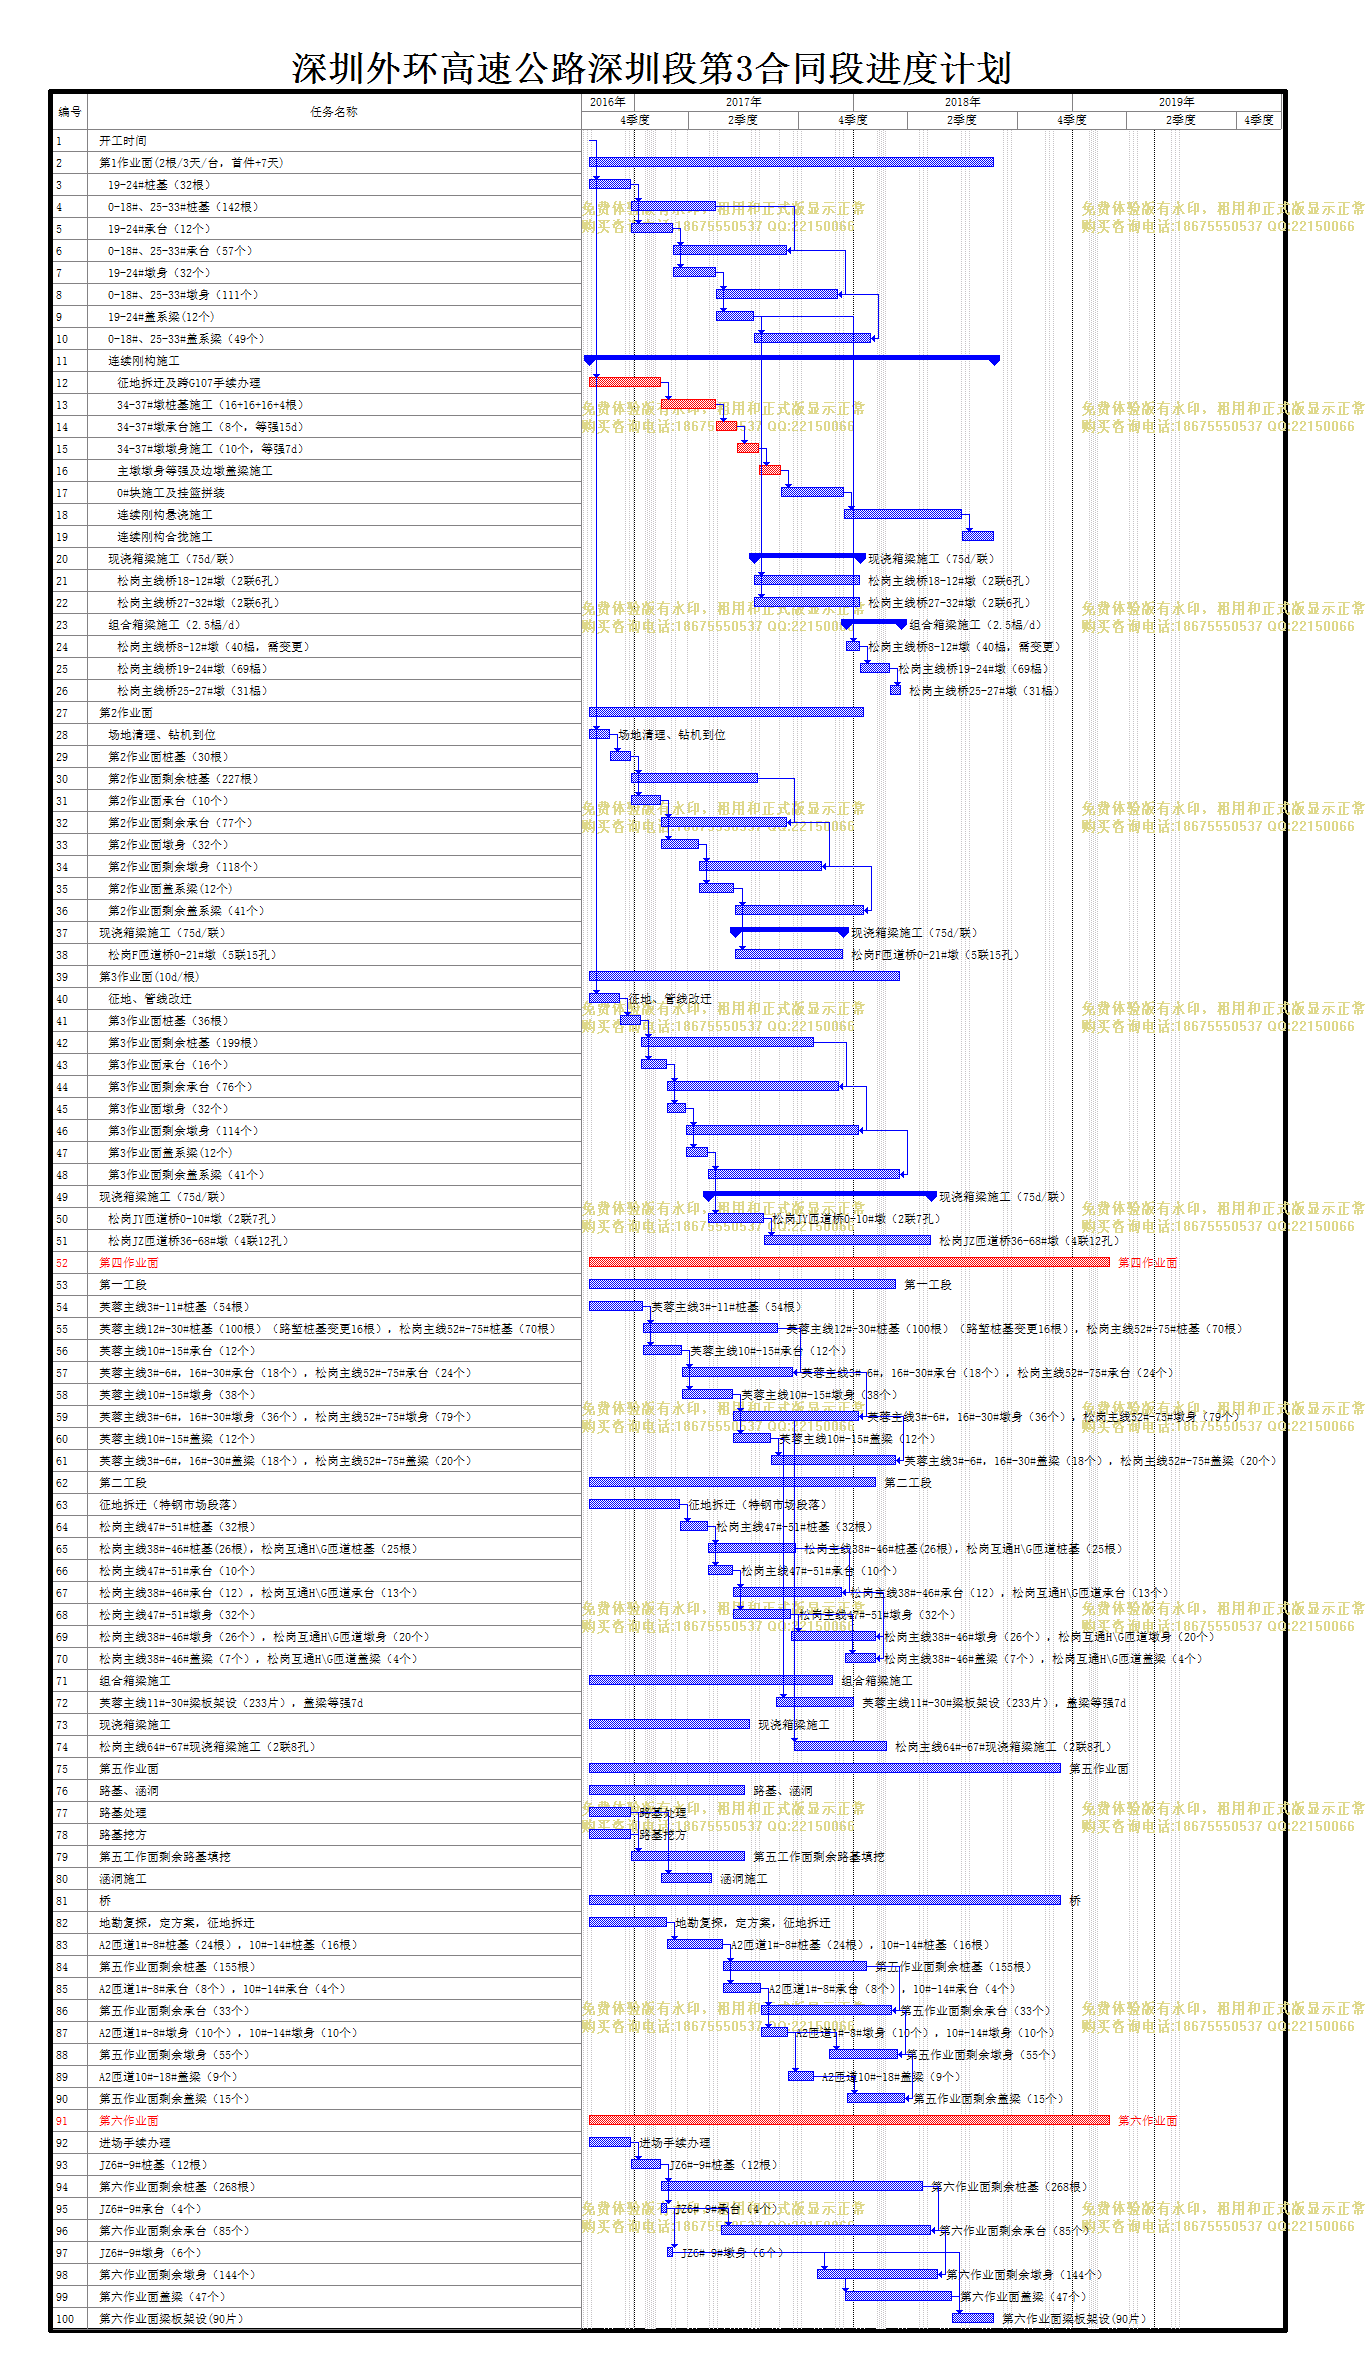Click the black summary bar for 连续刚构施工
Screen dimensions: 1365x2379
(x=792, y=358)
